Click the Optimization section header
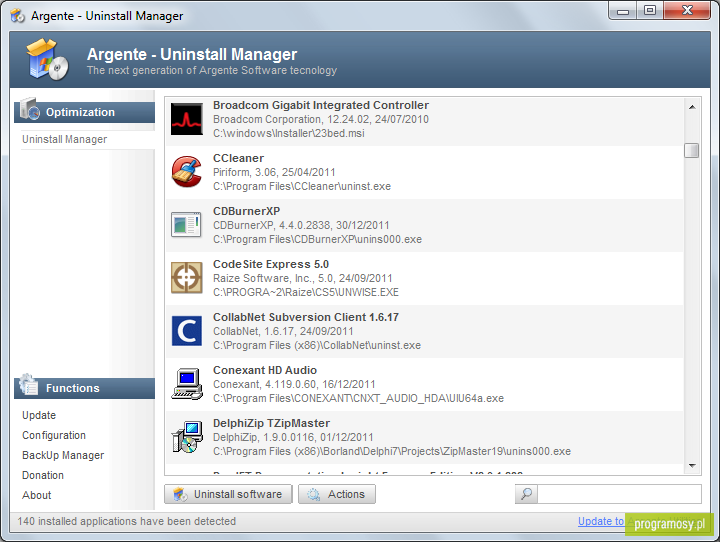 click(x=84, y=112)
